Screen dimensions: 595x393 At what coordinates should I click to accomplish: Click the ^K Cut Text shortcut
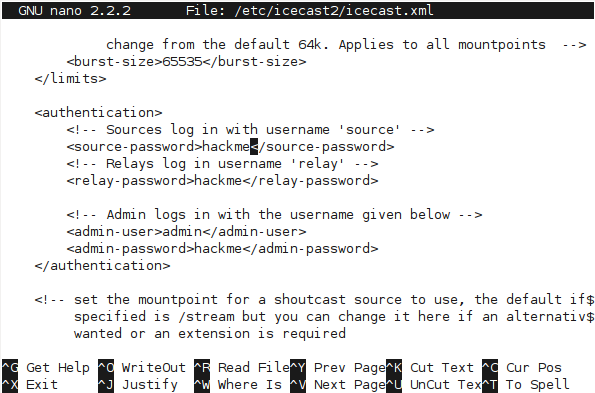click(x=430, y=367)
